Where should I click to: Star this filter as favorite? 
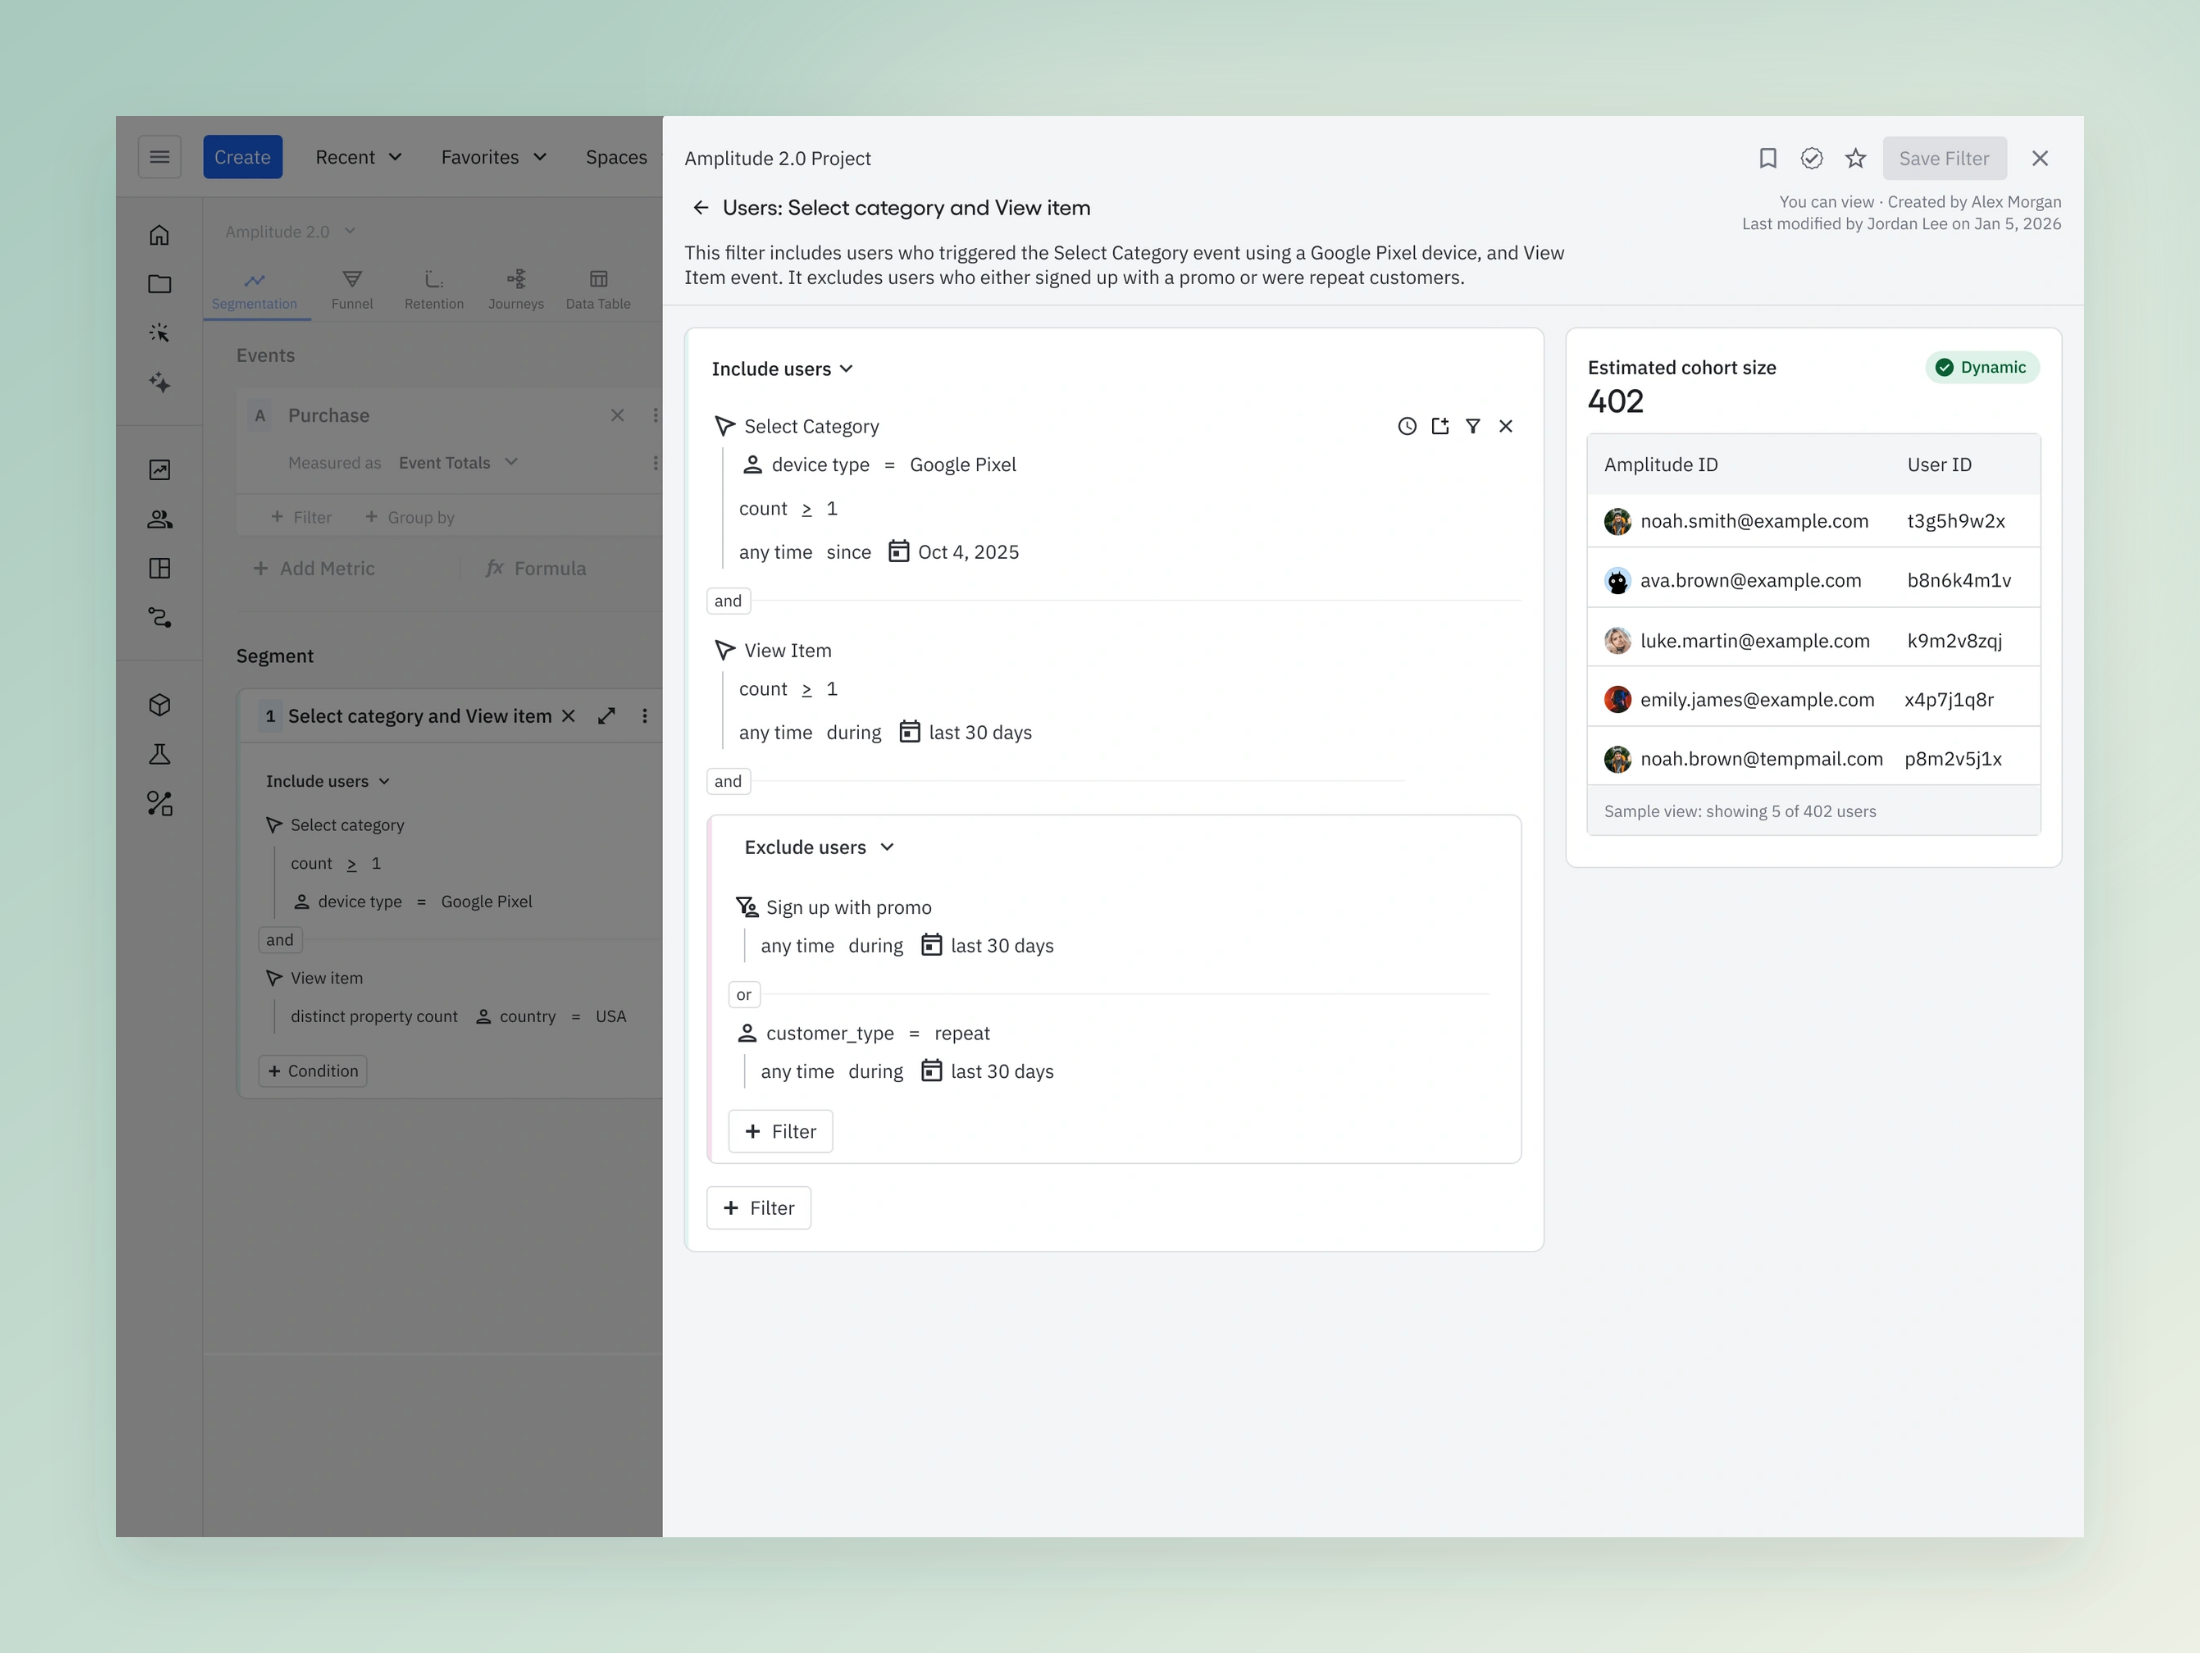tap(1855, 158)
